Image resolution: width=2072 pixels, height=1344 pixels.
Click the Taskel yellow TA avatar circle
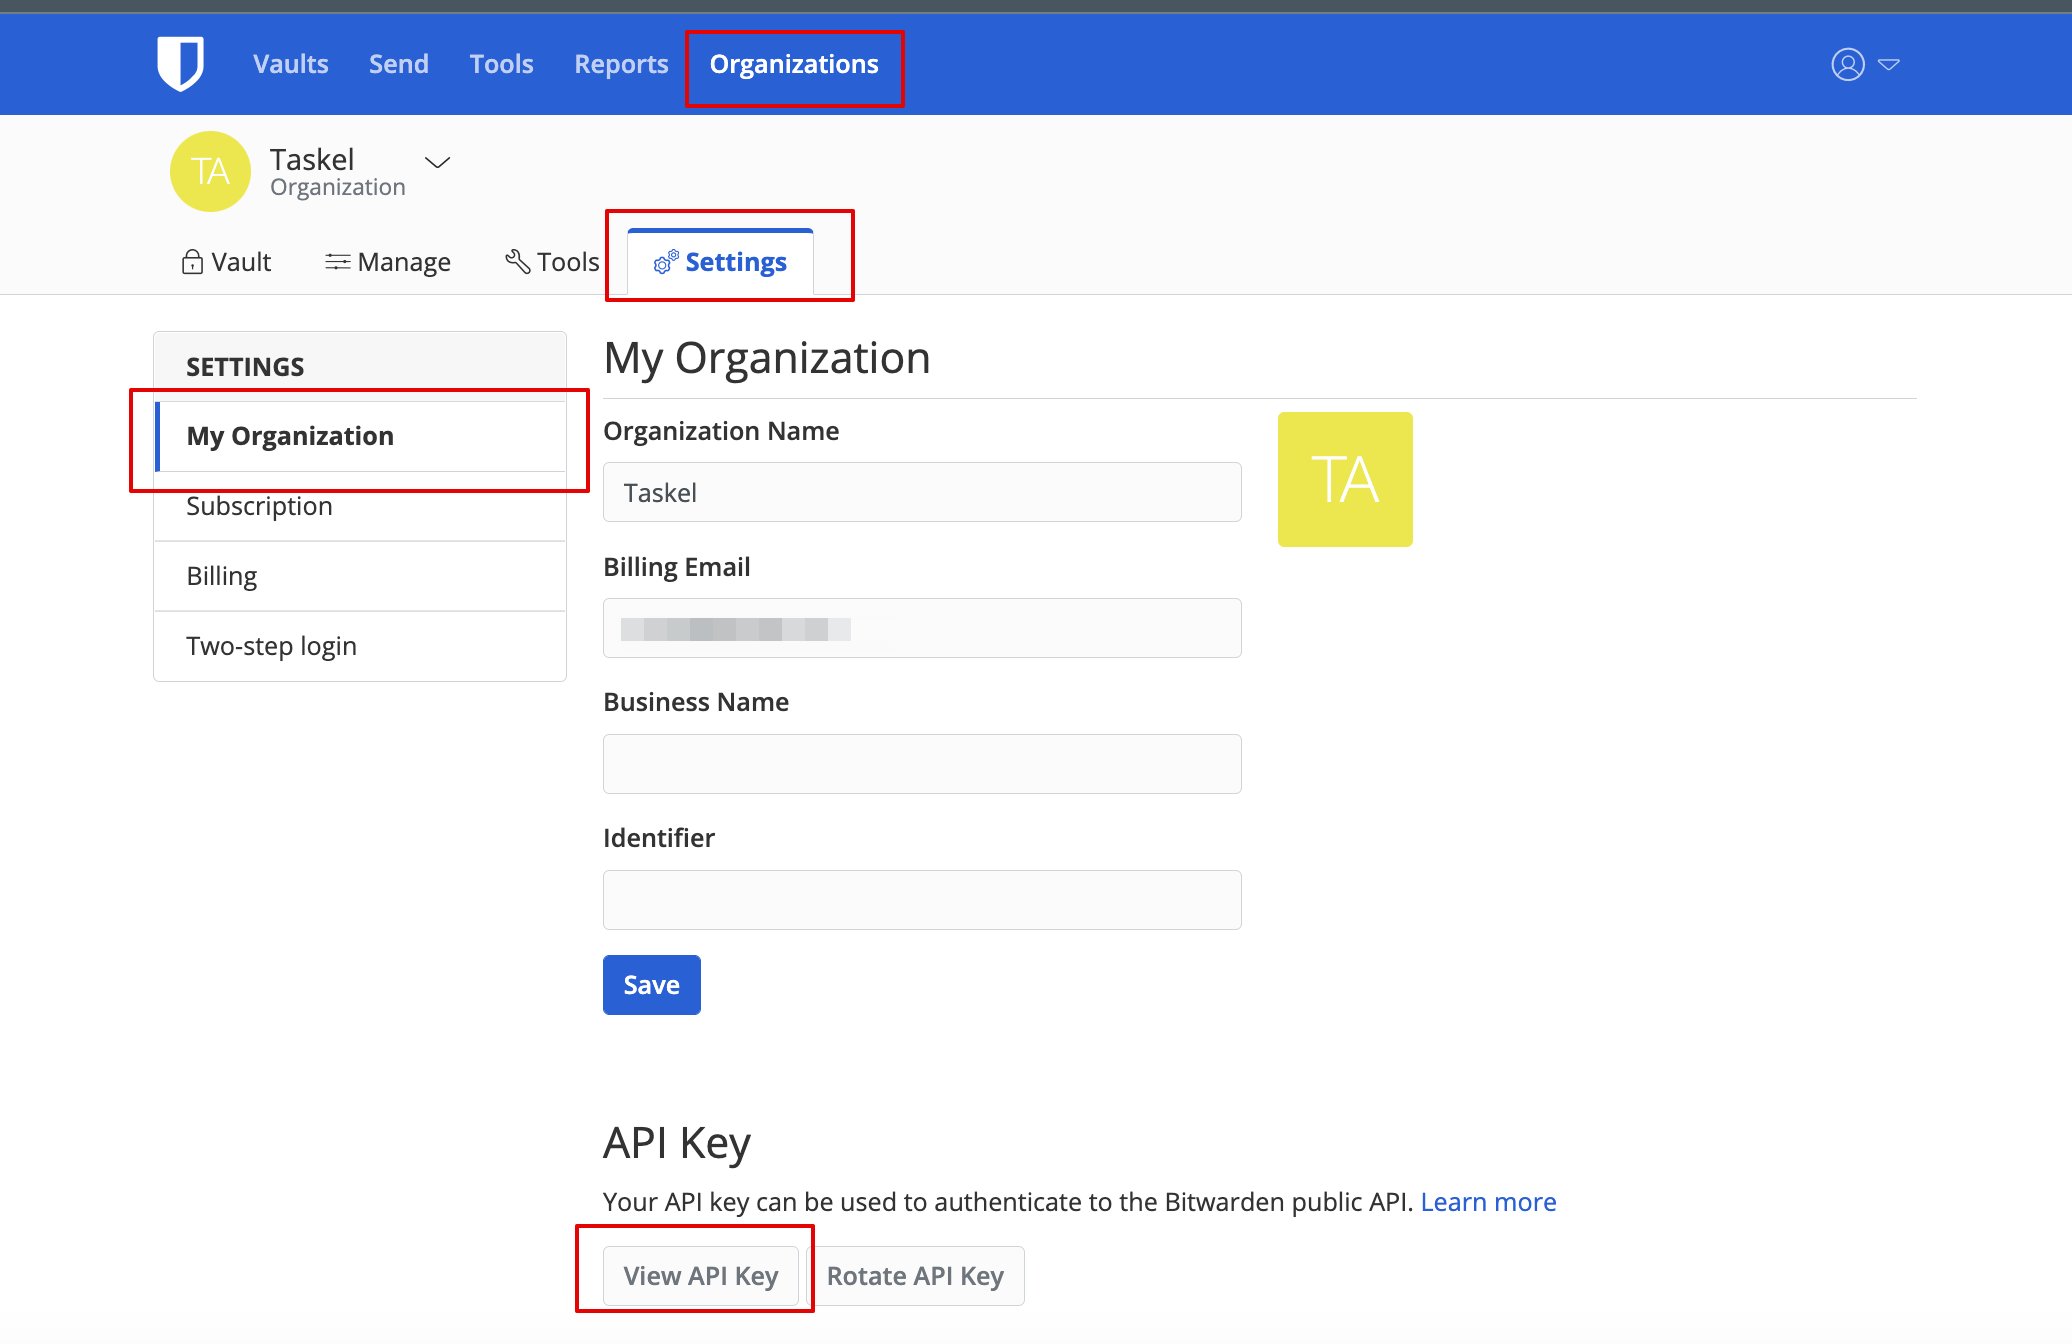pos(210,171)
